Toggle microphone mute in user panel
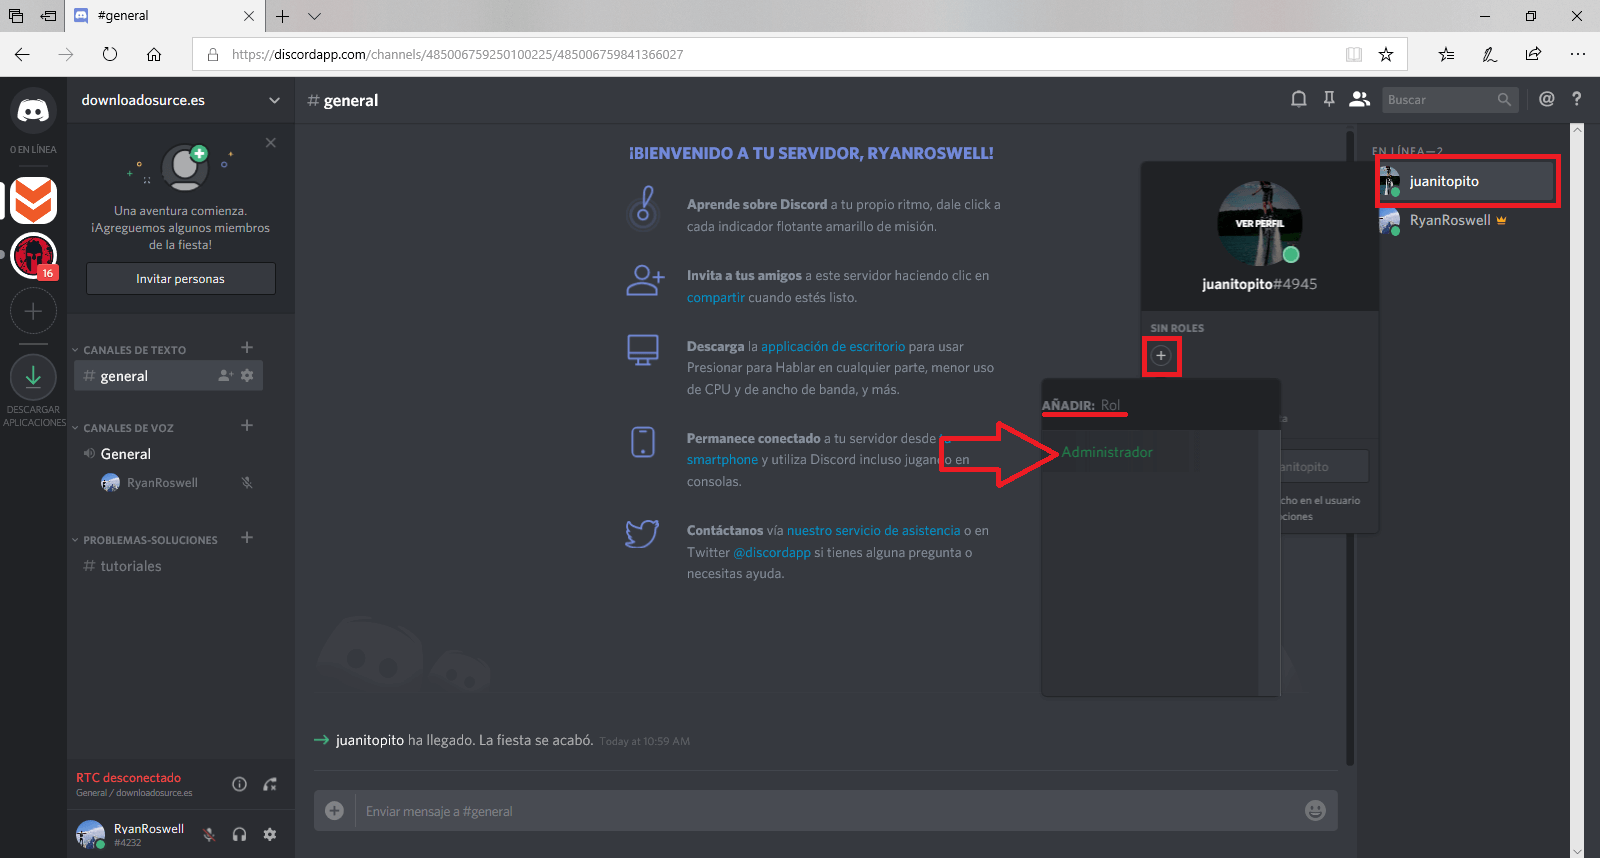The image size is (1600, 858). tap(209, 834)
